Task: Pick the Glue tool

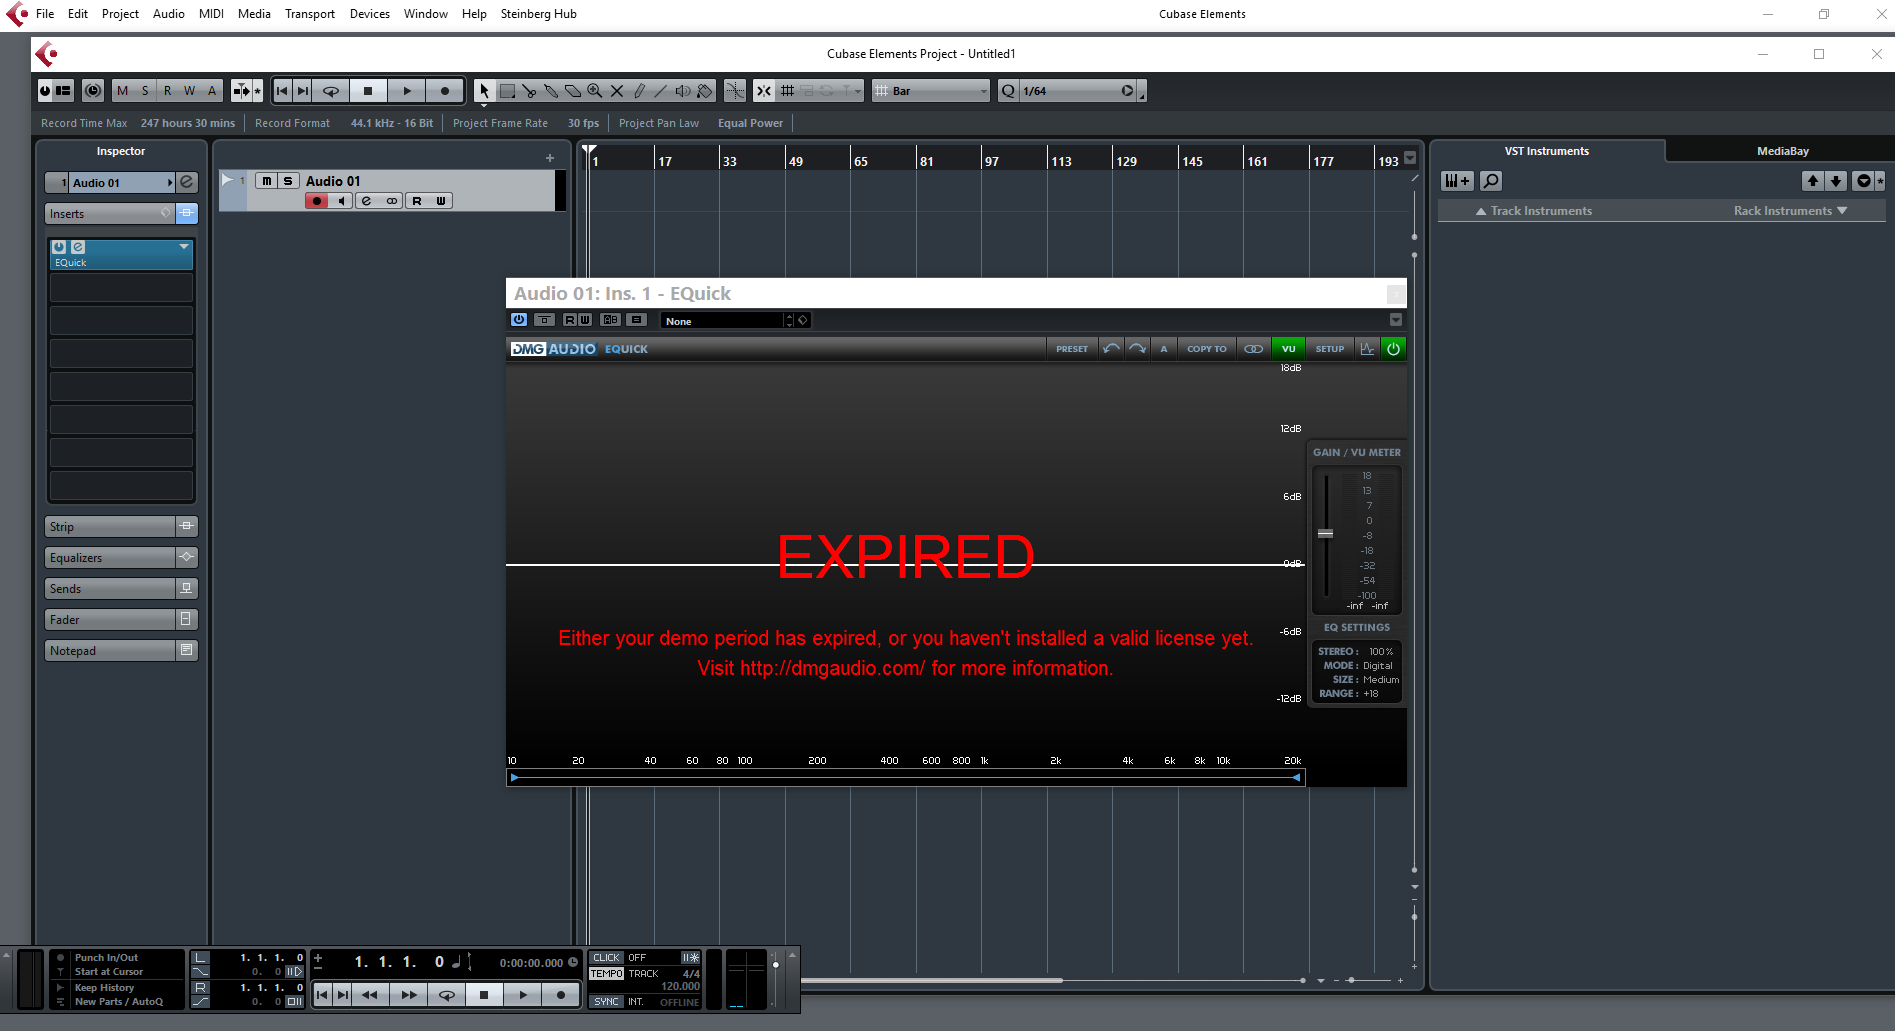Action: 551,91
